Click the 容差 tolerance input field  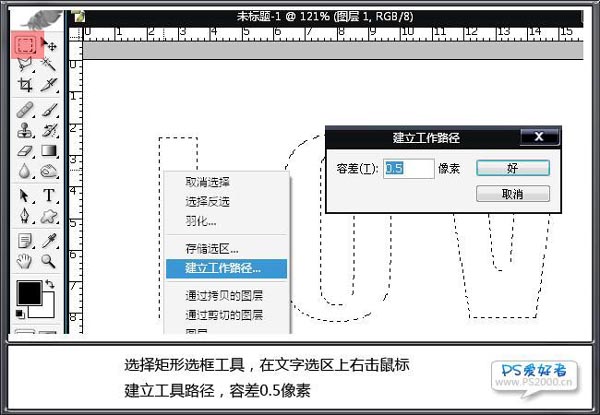(409, 169)
